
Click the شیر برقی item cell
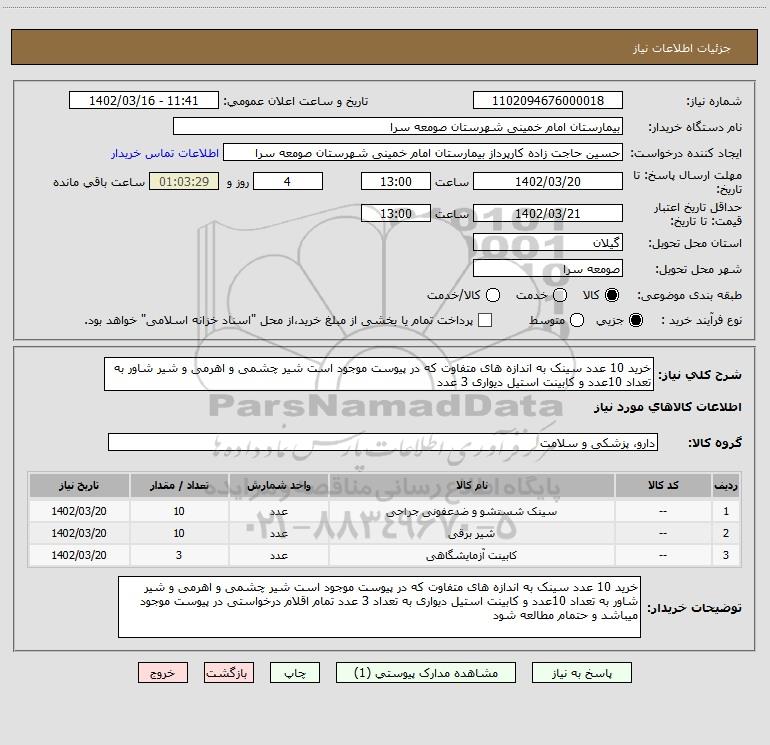pos(471,533)
